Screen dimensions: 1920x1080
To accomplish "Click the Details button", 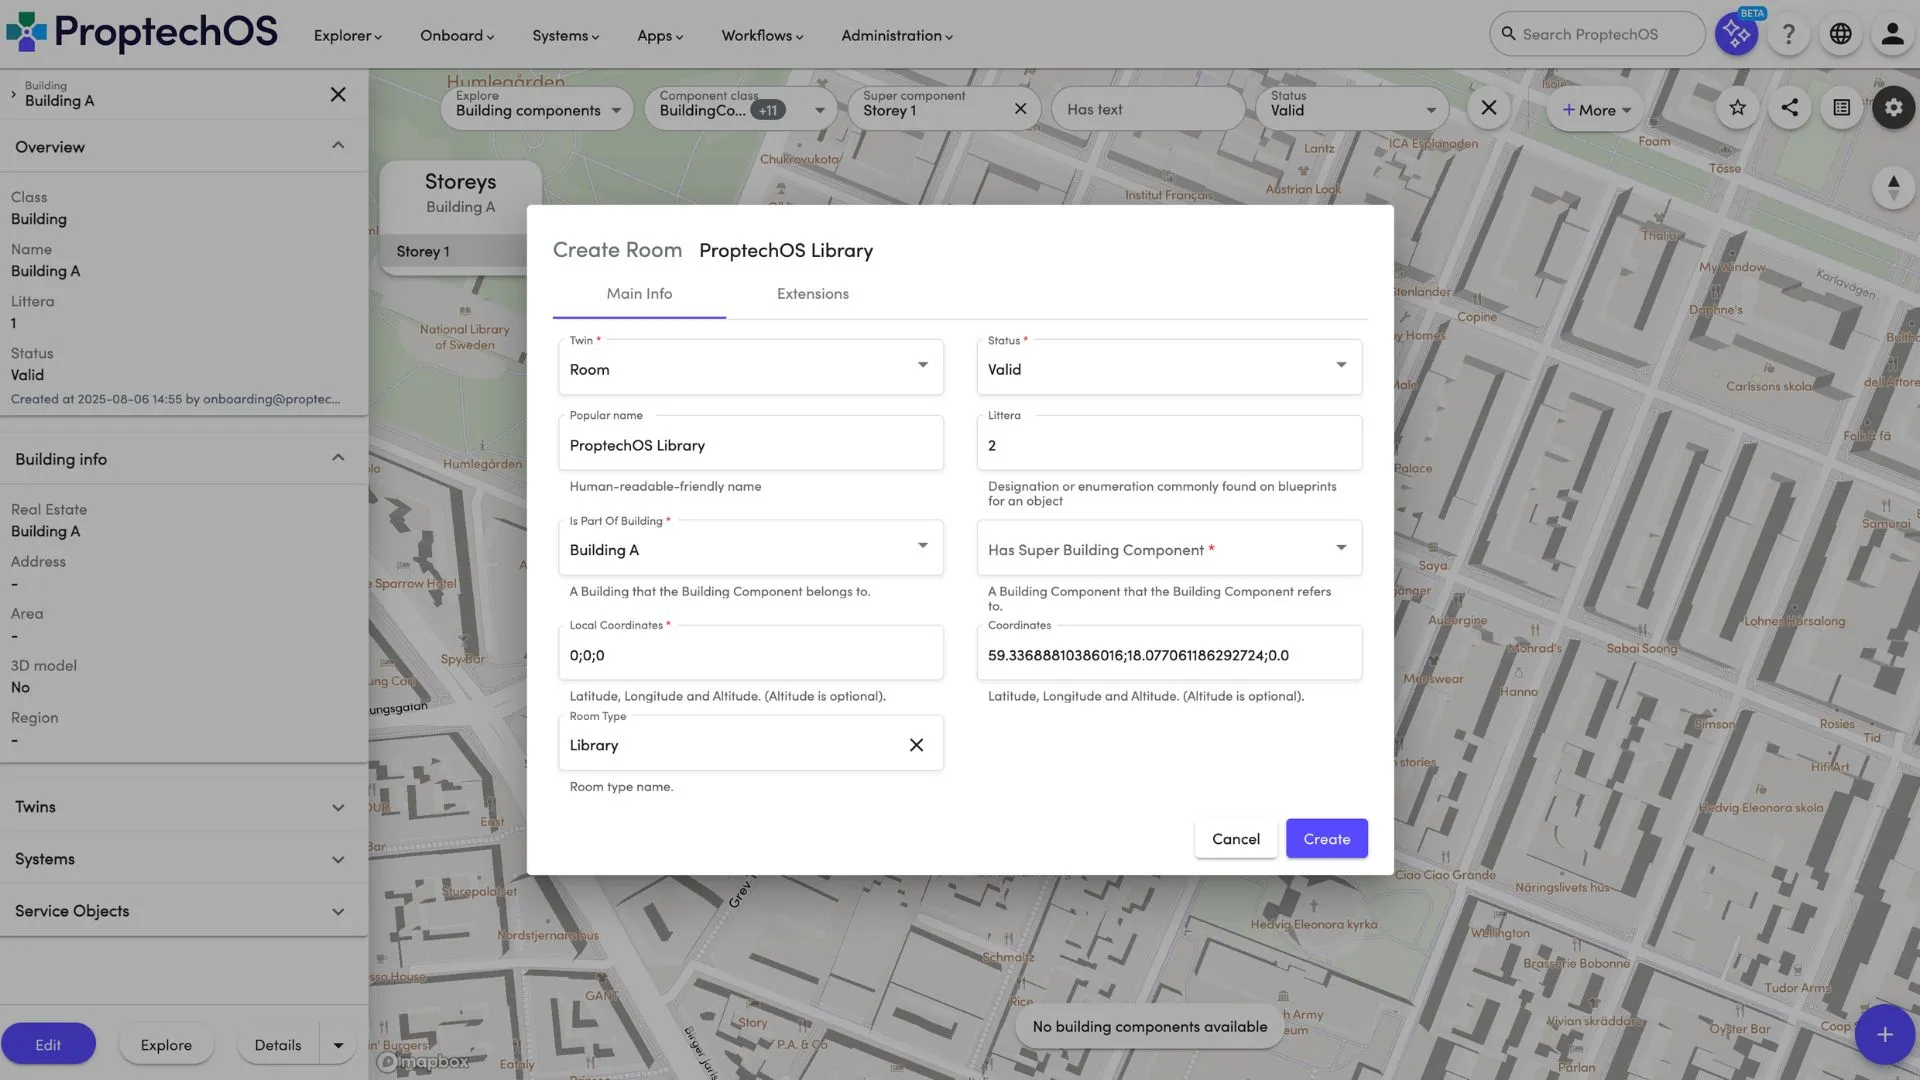I will tap(278, 1045).
